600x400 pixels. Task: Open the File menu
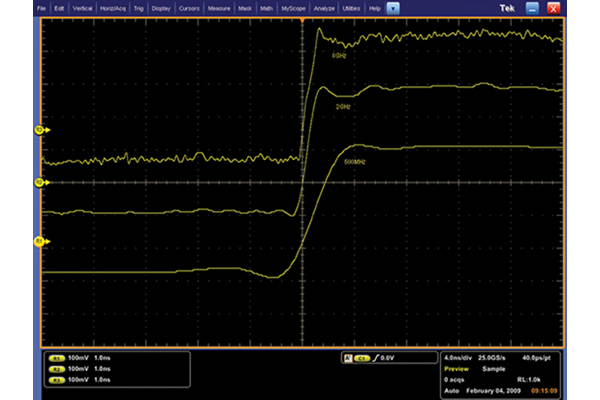(x=42, y=7)
